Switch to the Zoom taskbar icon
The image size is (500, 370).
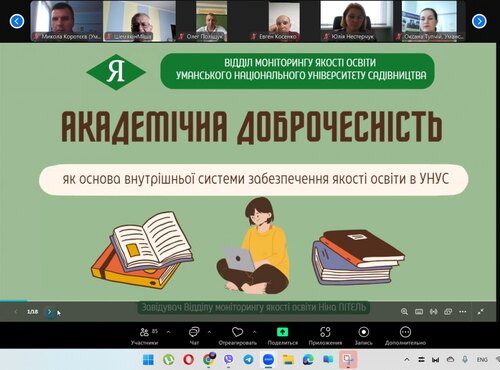[268, 360]
